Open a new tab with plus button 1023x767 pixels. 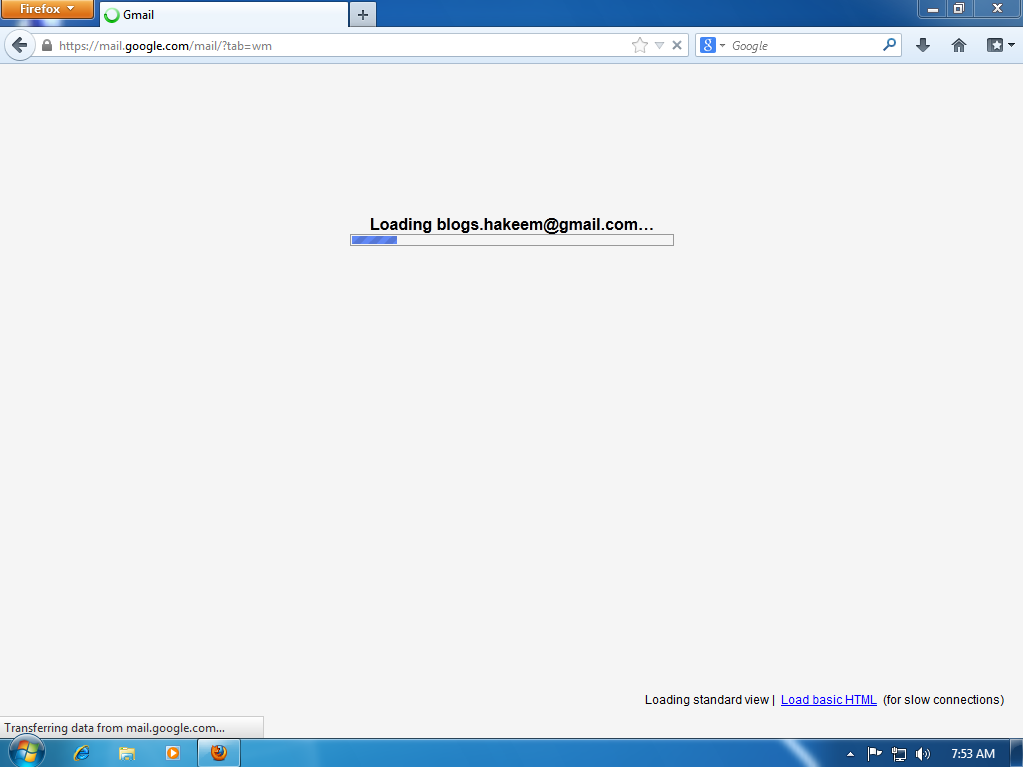363,14
